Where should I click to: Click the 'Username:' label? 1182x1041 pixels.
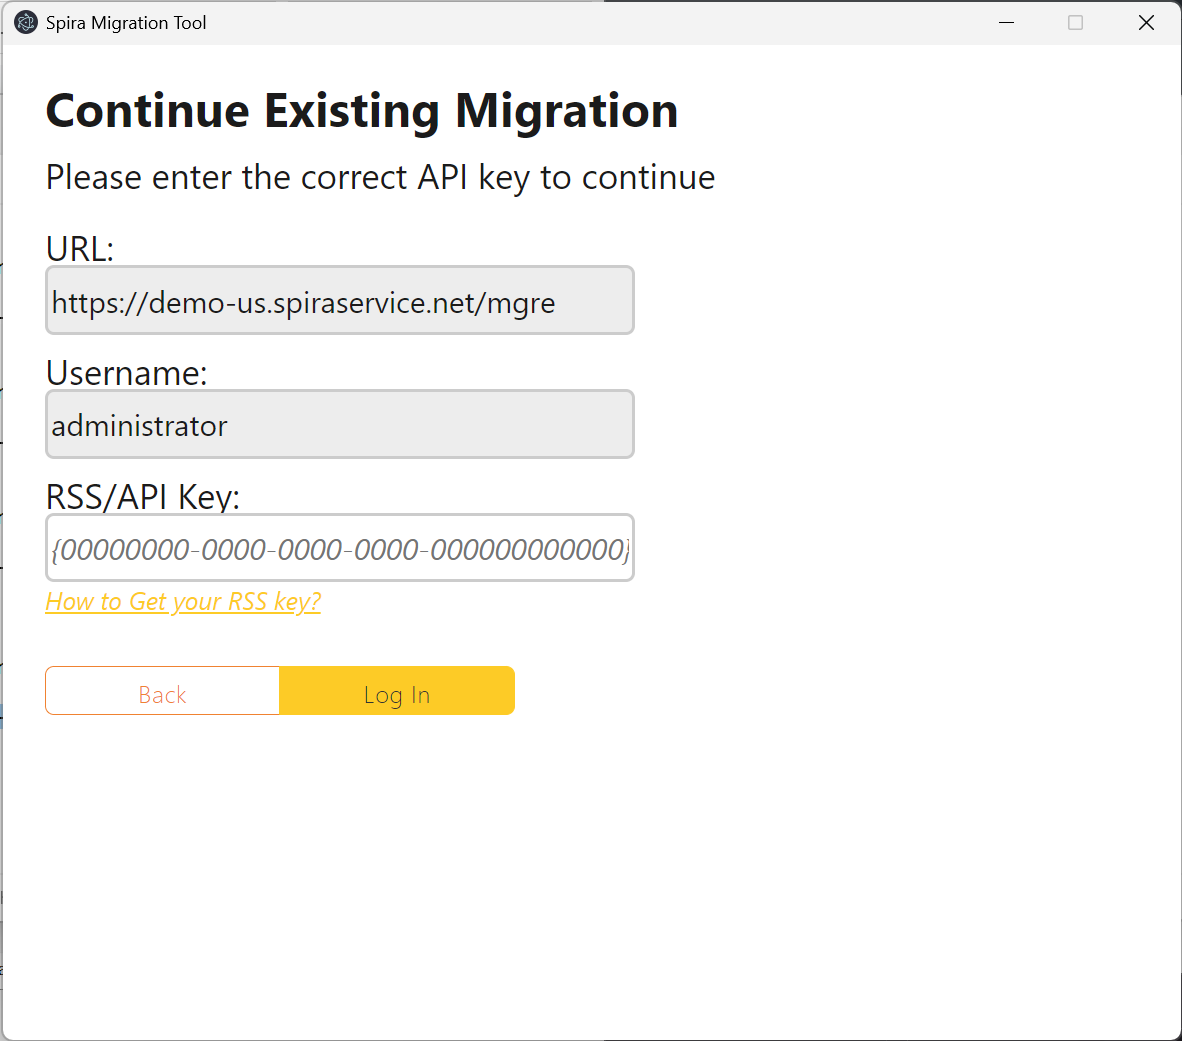tap(127, 372)
